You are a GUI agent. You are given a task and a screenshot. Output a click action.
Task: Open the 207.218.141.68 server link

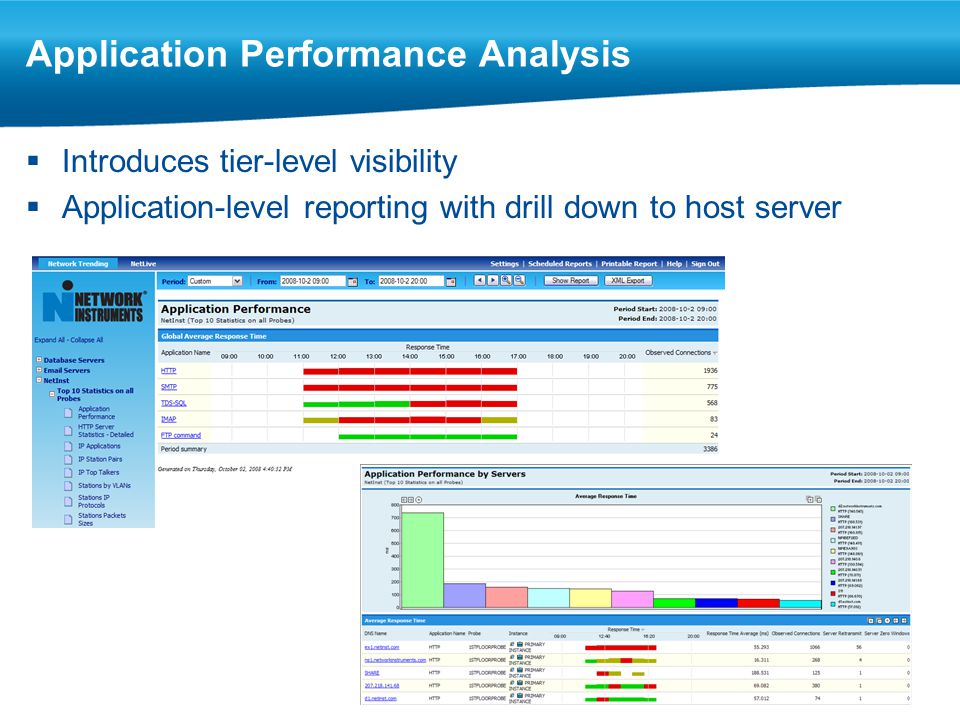381,686
